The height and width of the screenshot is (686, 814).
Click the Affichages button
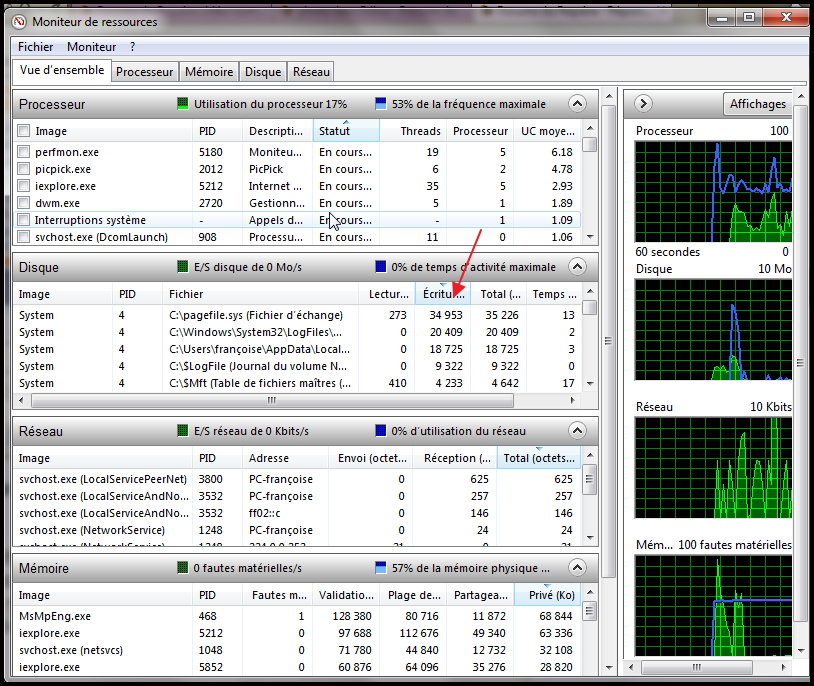pos(757,104)
